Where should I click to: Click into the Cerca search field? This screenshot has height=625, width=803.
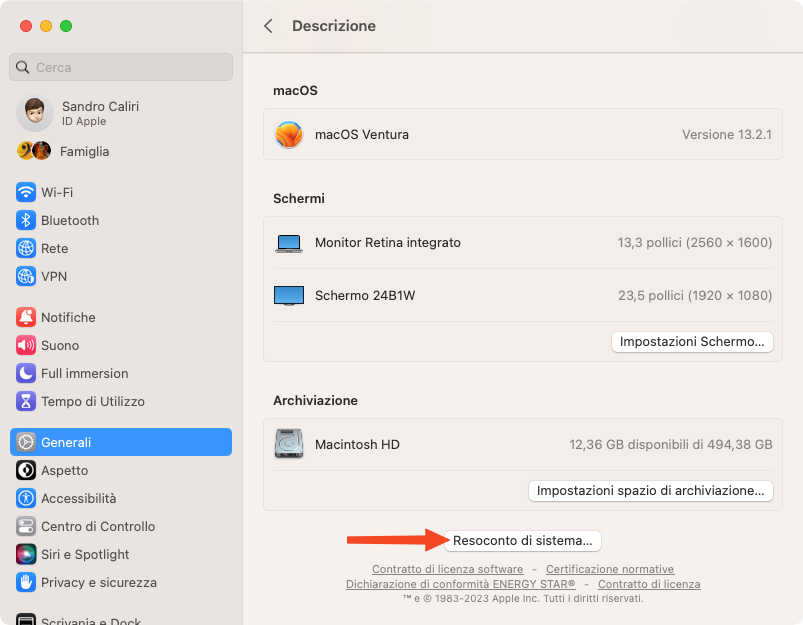(x=121, y=67)
